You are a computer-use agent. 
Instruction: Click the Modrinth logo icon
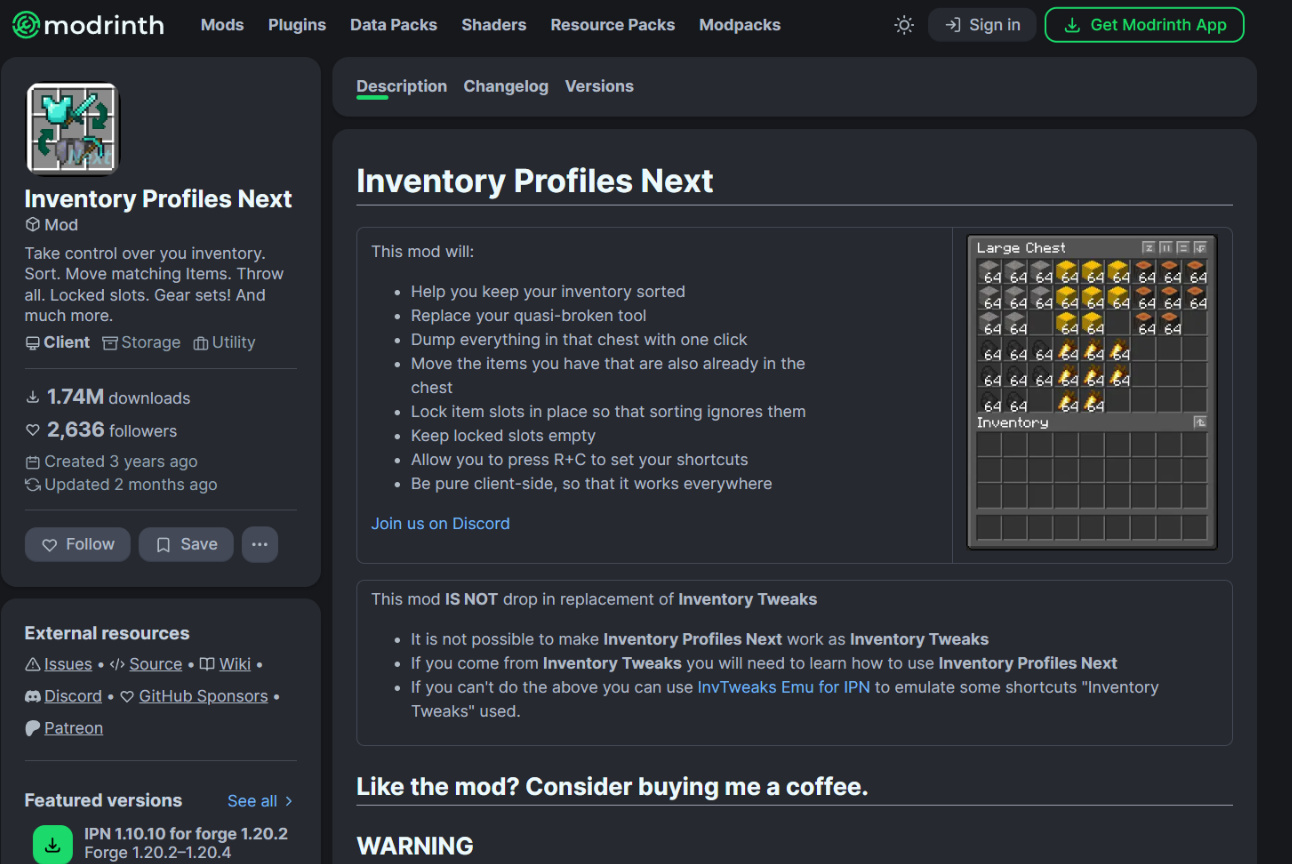click(x=26, y=25)
